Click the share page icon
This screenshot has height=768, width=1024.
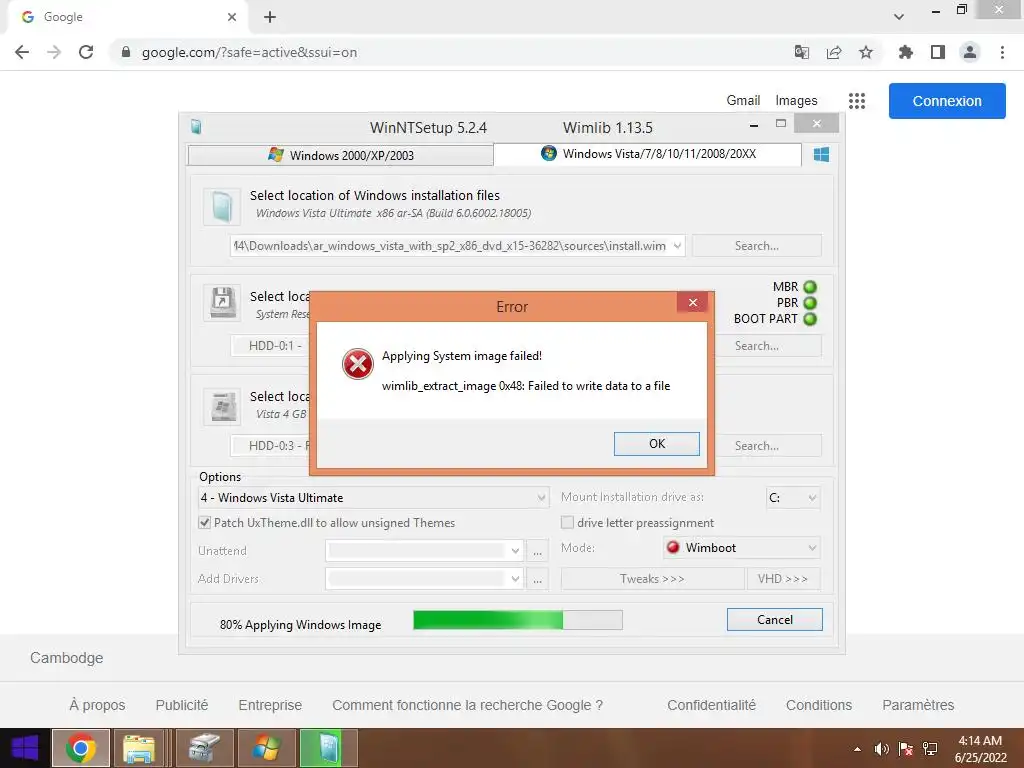(834, 52)
